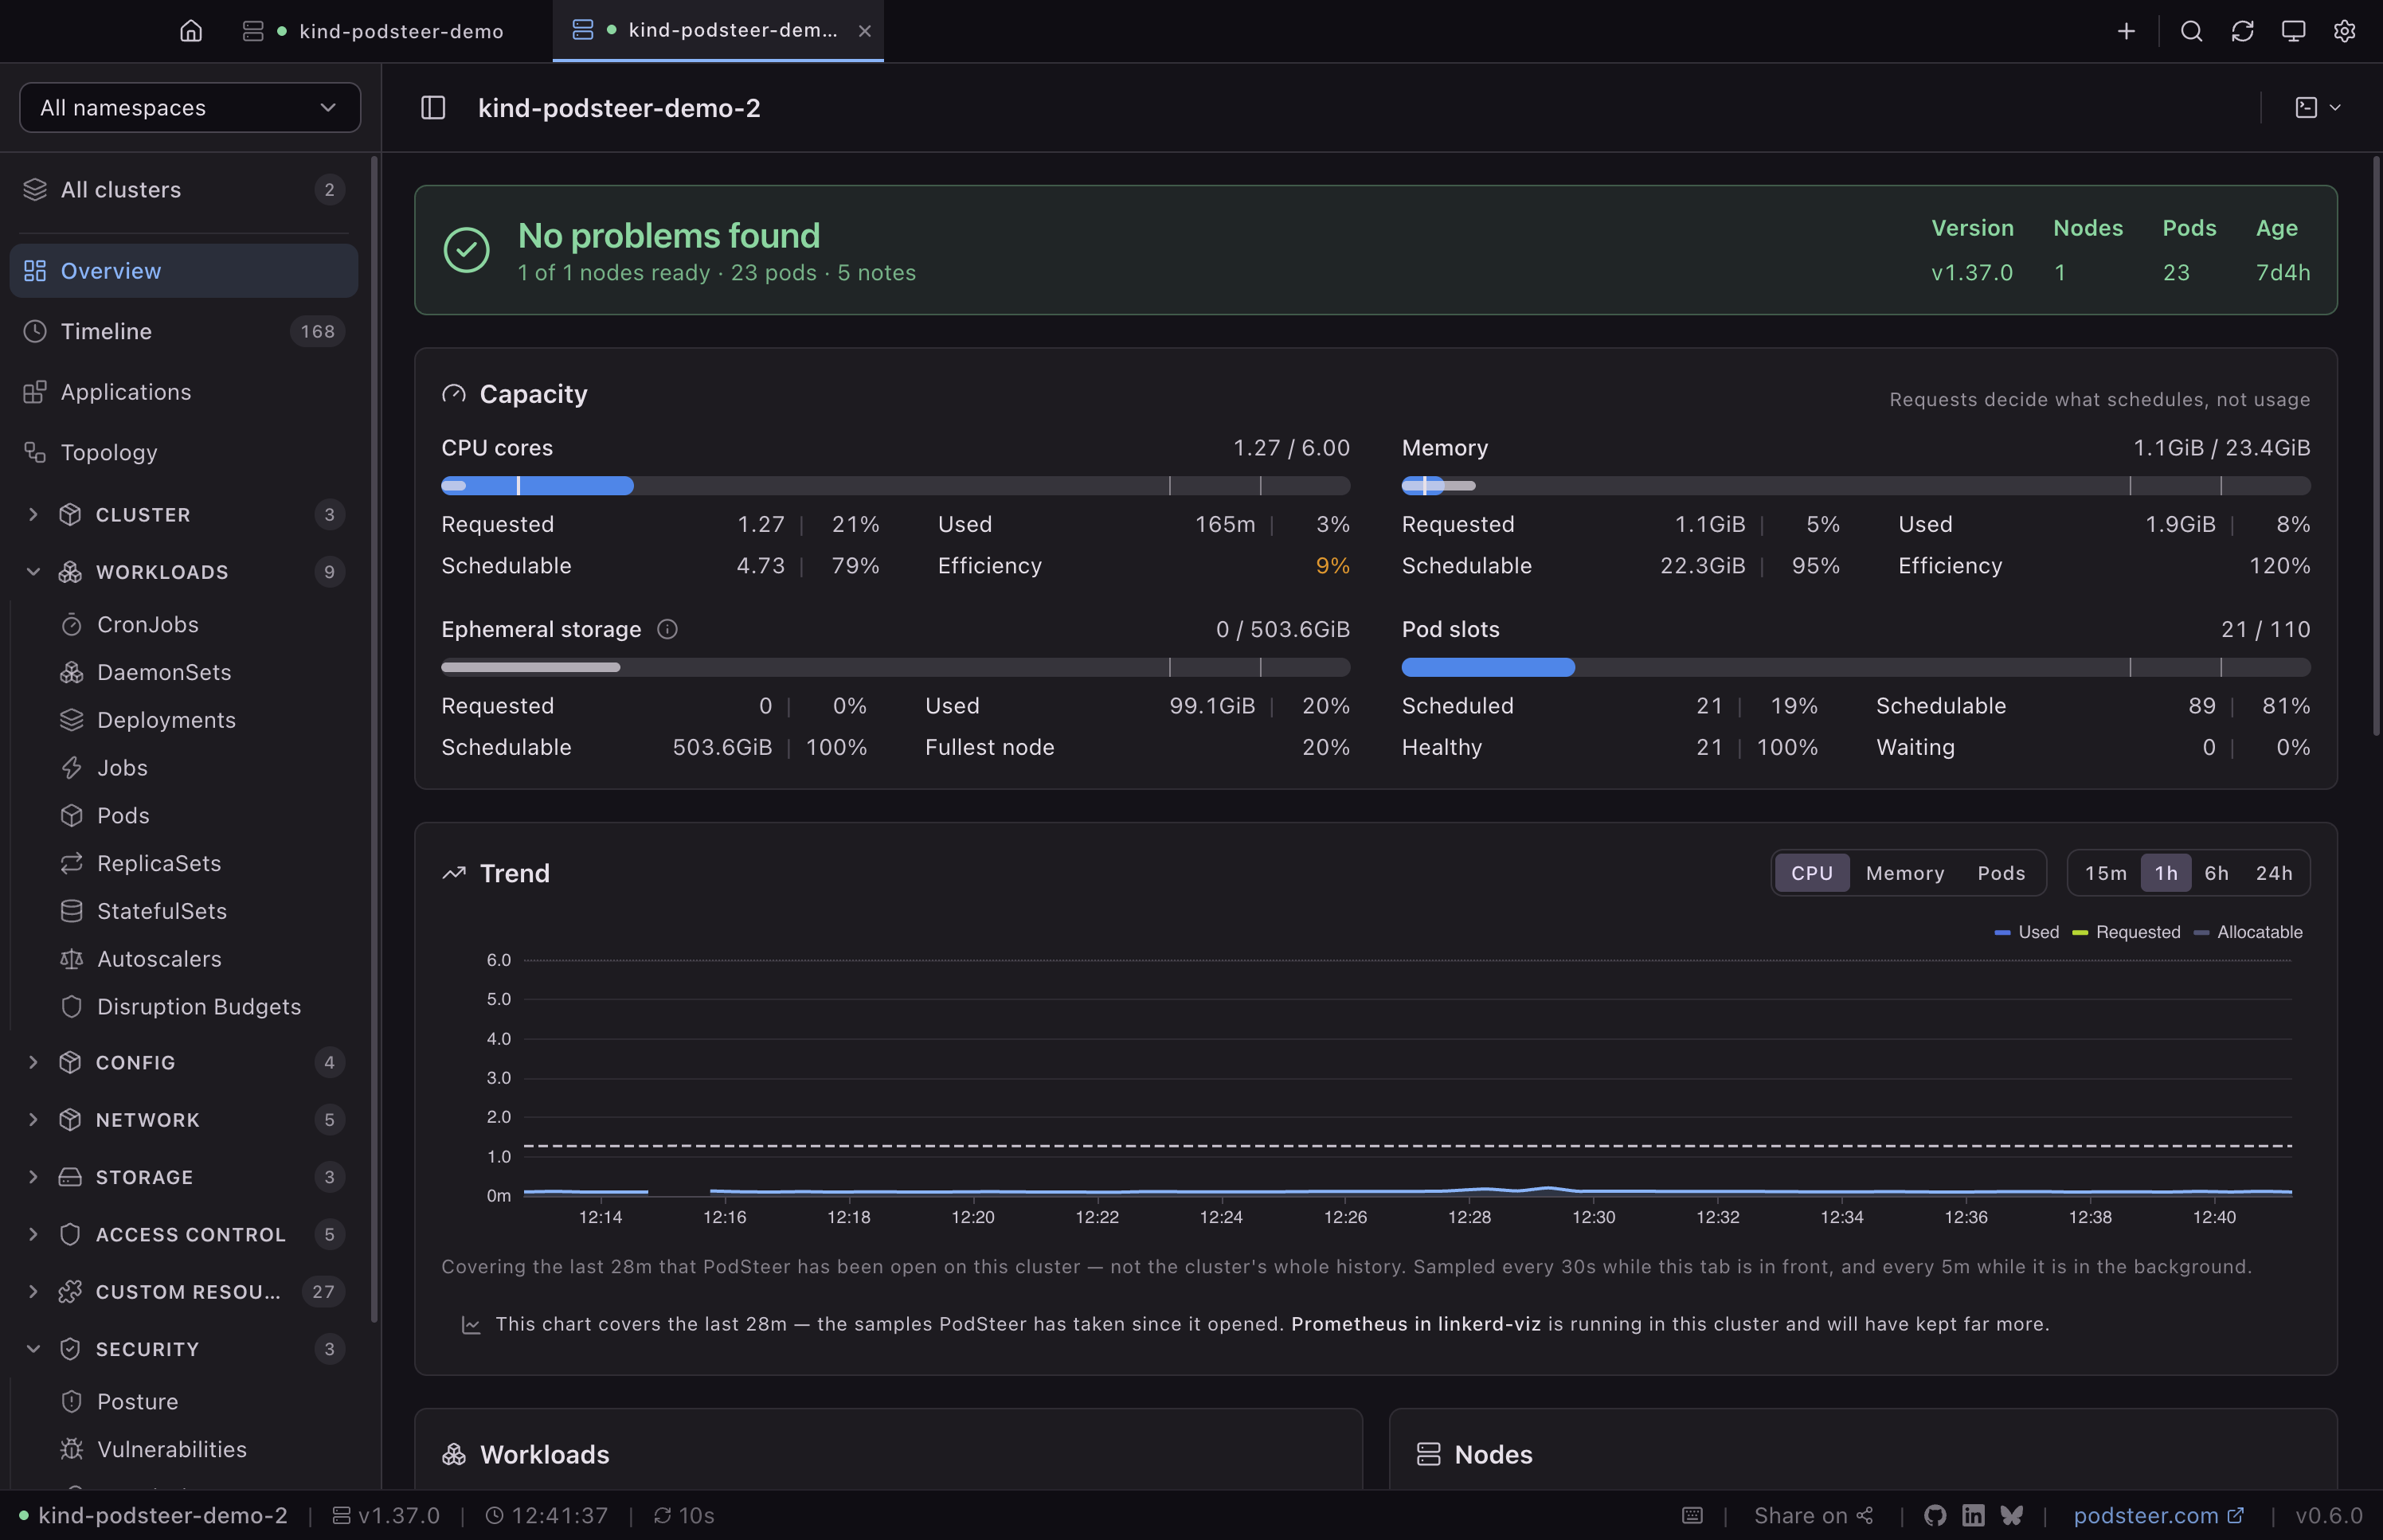Open terminal icon in header
This screenshot has height=1540, width=2383.
point(2306,107)
